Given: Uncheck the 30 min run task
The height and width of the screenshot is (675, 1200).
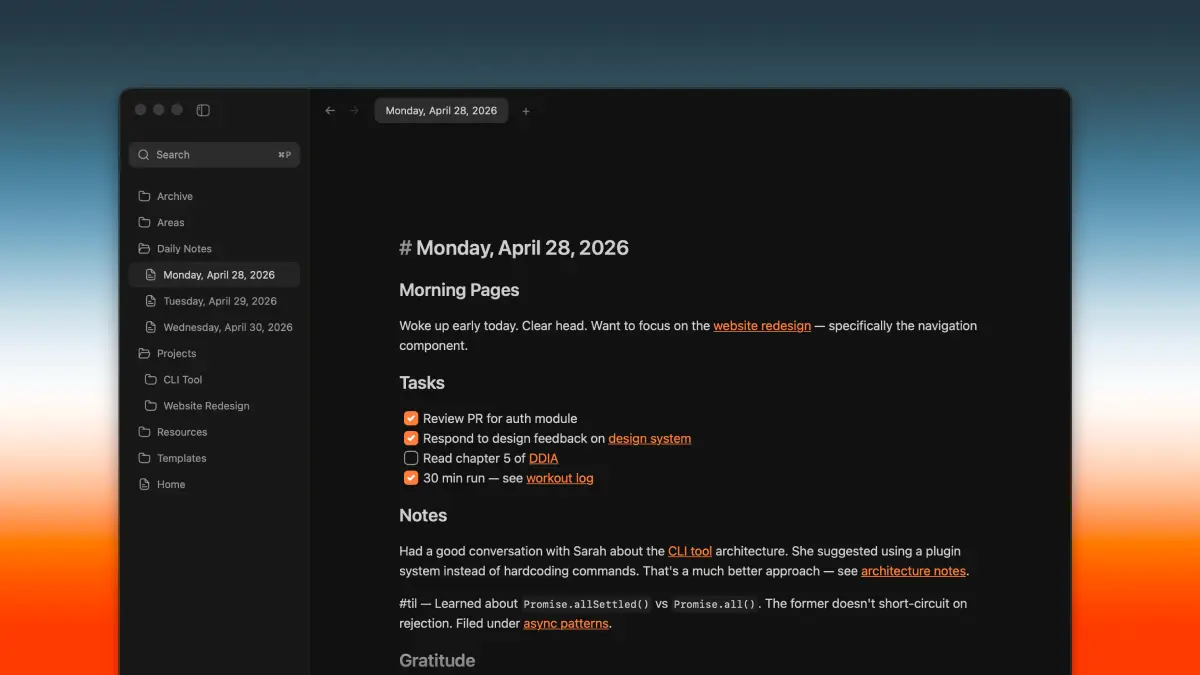Looking at the screenshot, I should pyautogui.click(x=411, y=478).
